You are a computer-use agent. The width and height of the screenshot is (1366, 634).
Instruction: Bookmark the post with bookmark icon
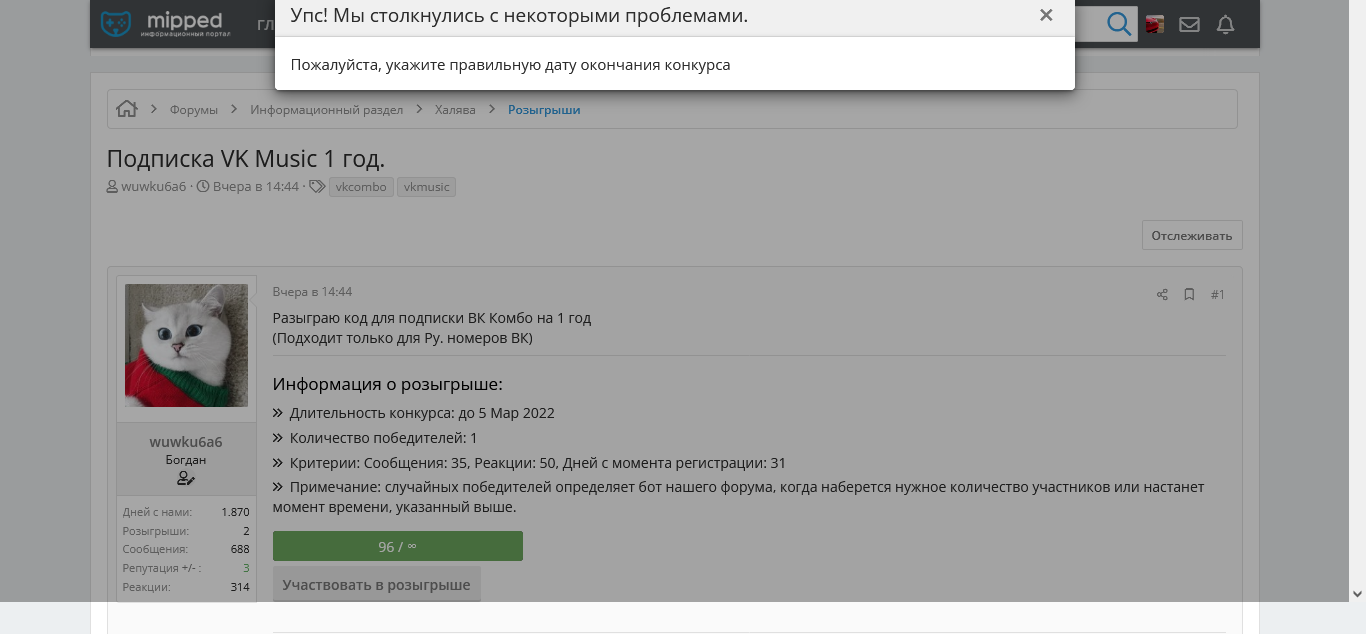1189,295
